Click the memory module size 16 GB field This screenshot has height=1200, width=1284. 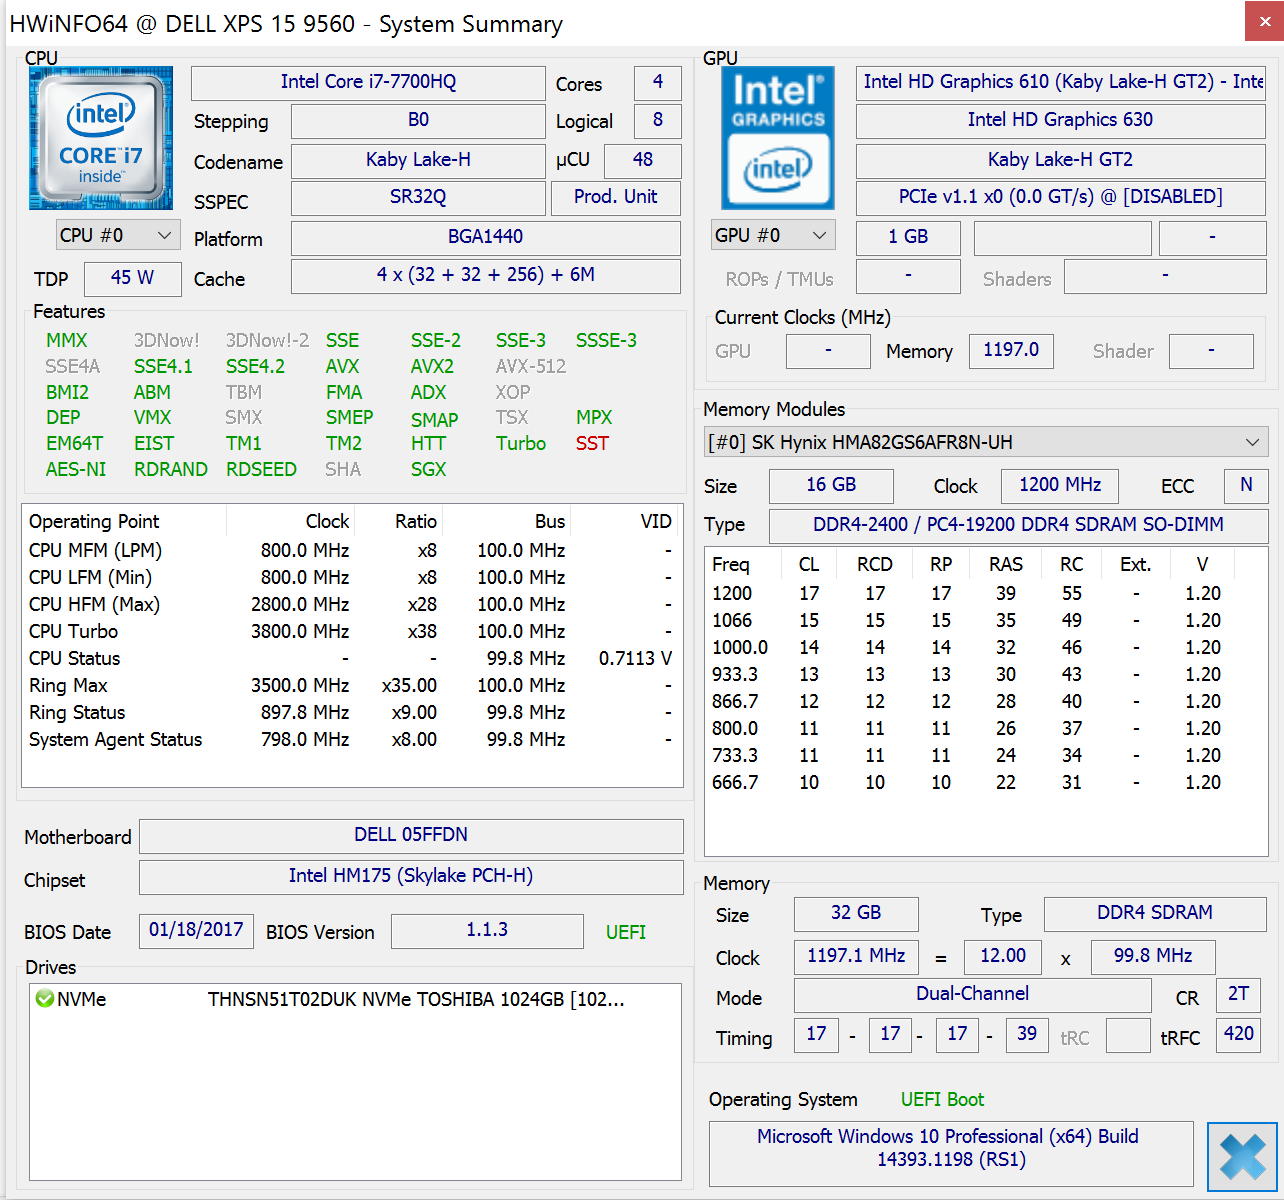(x=831, y=485)
